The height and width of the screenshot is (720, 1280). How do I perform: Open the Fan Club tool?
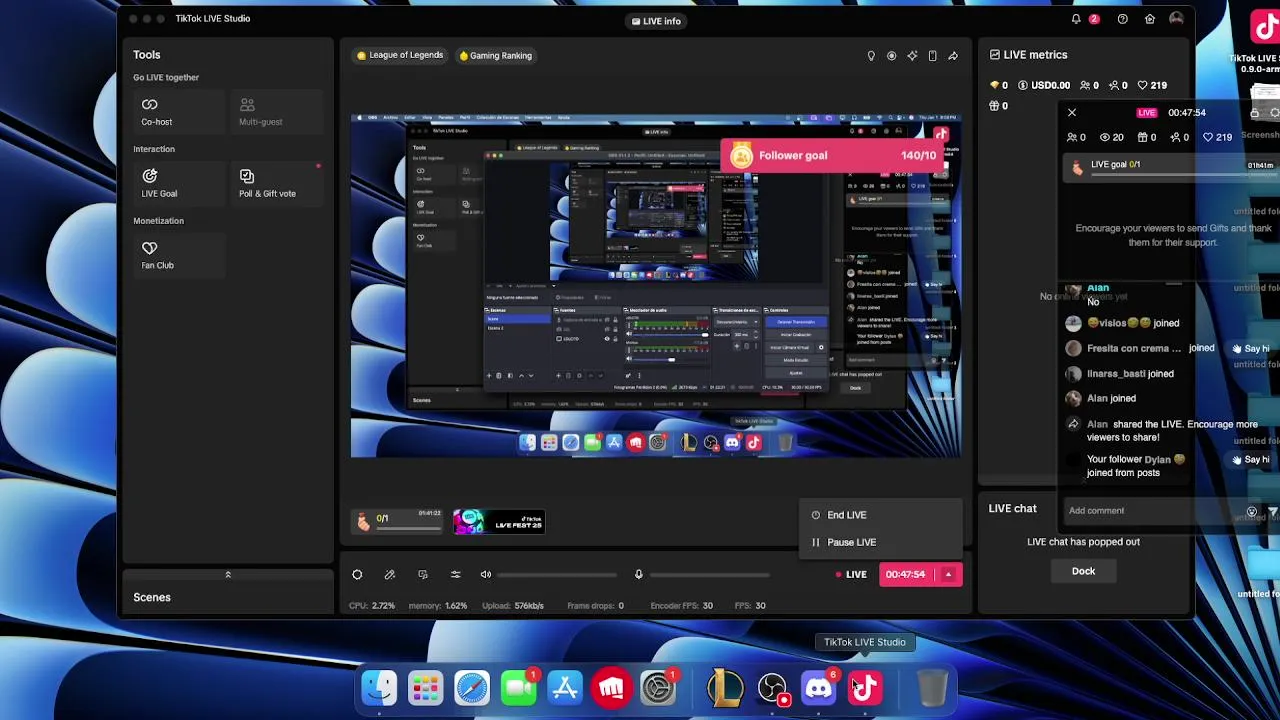point(179,255)
